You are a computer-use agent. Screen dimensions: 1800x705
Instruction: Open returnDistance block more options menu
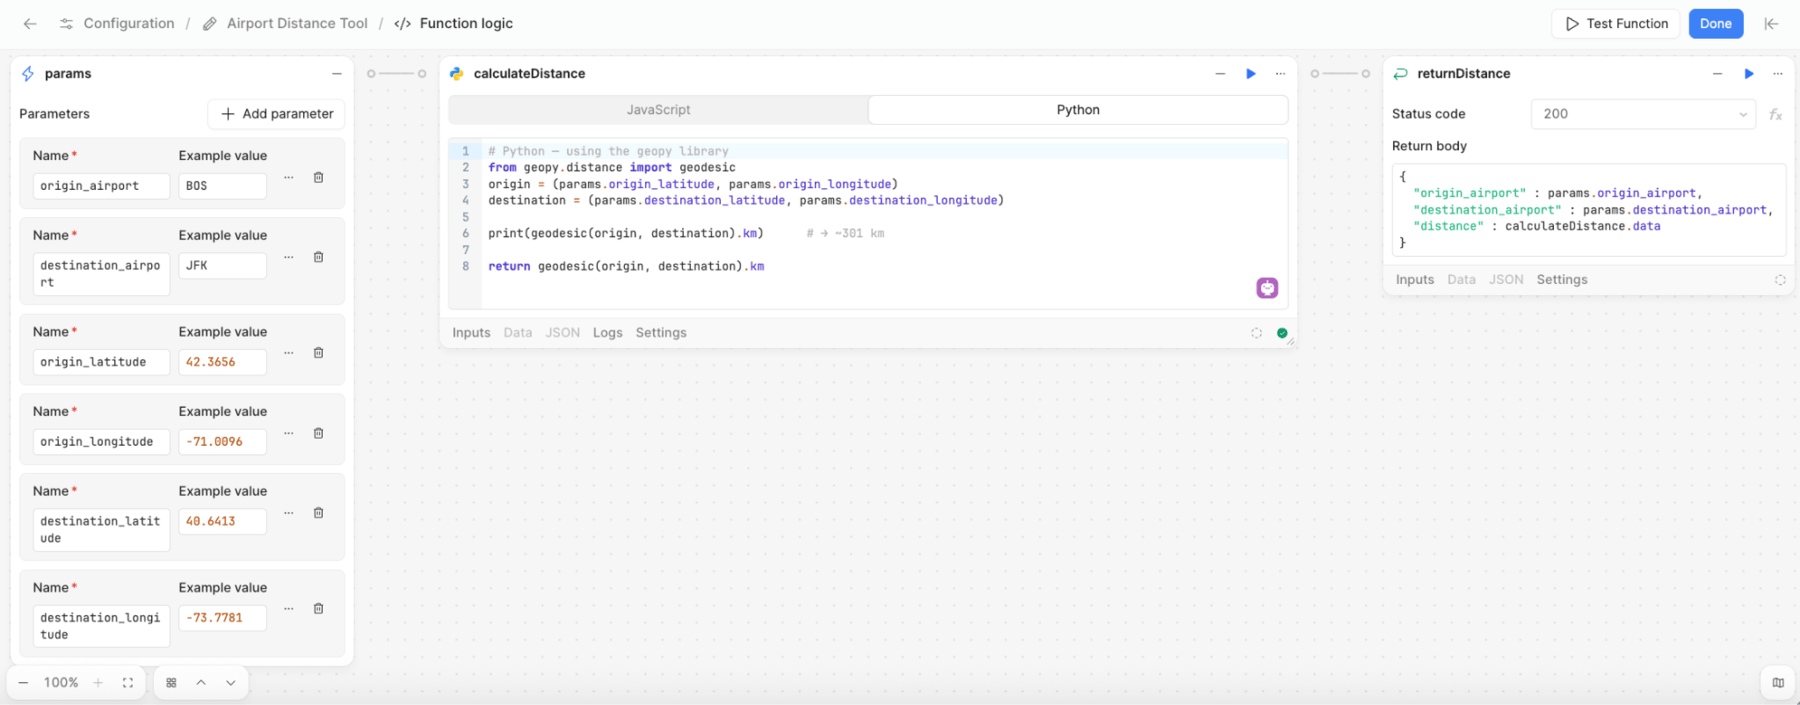(x=1777, y=74)
